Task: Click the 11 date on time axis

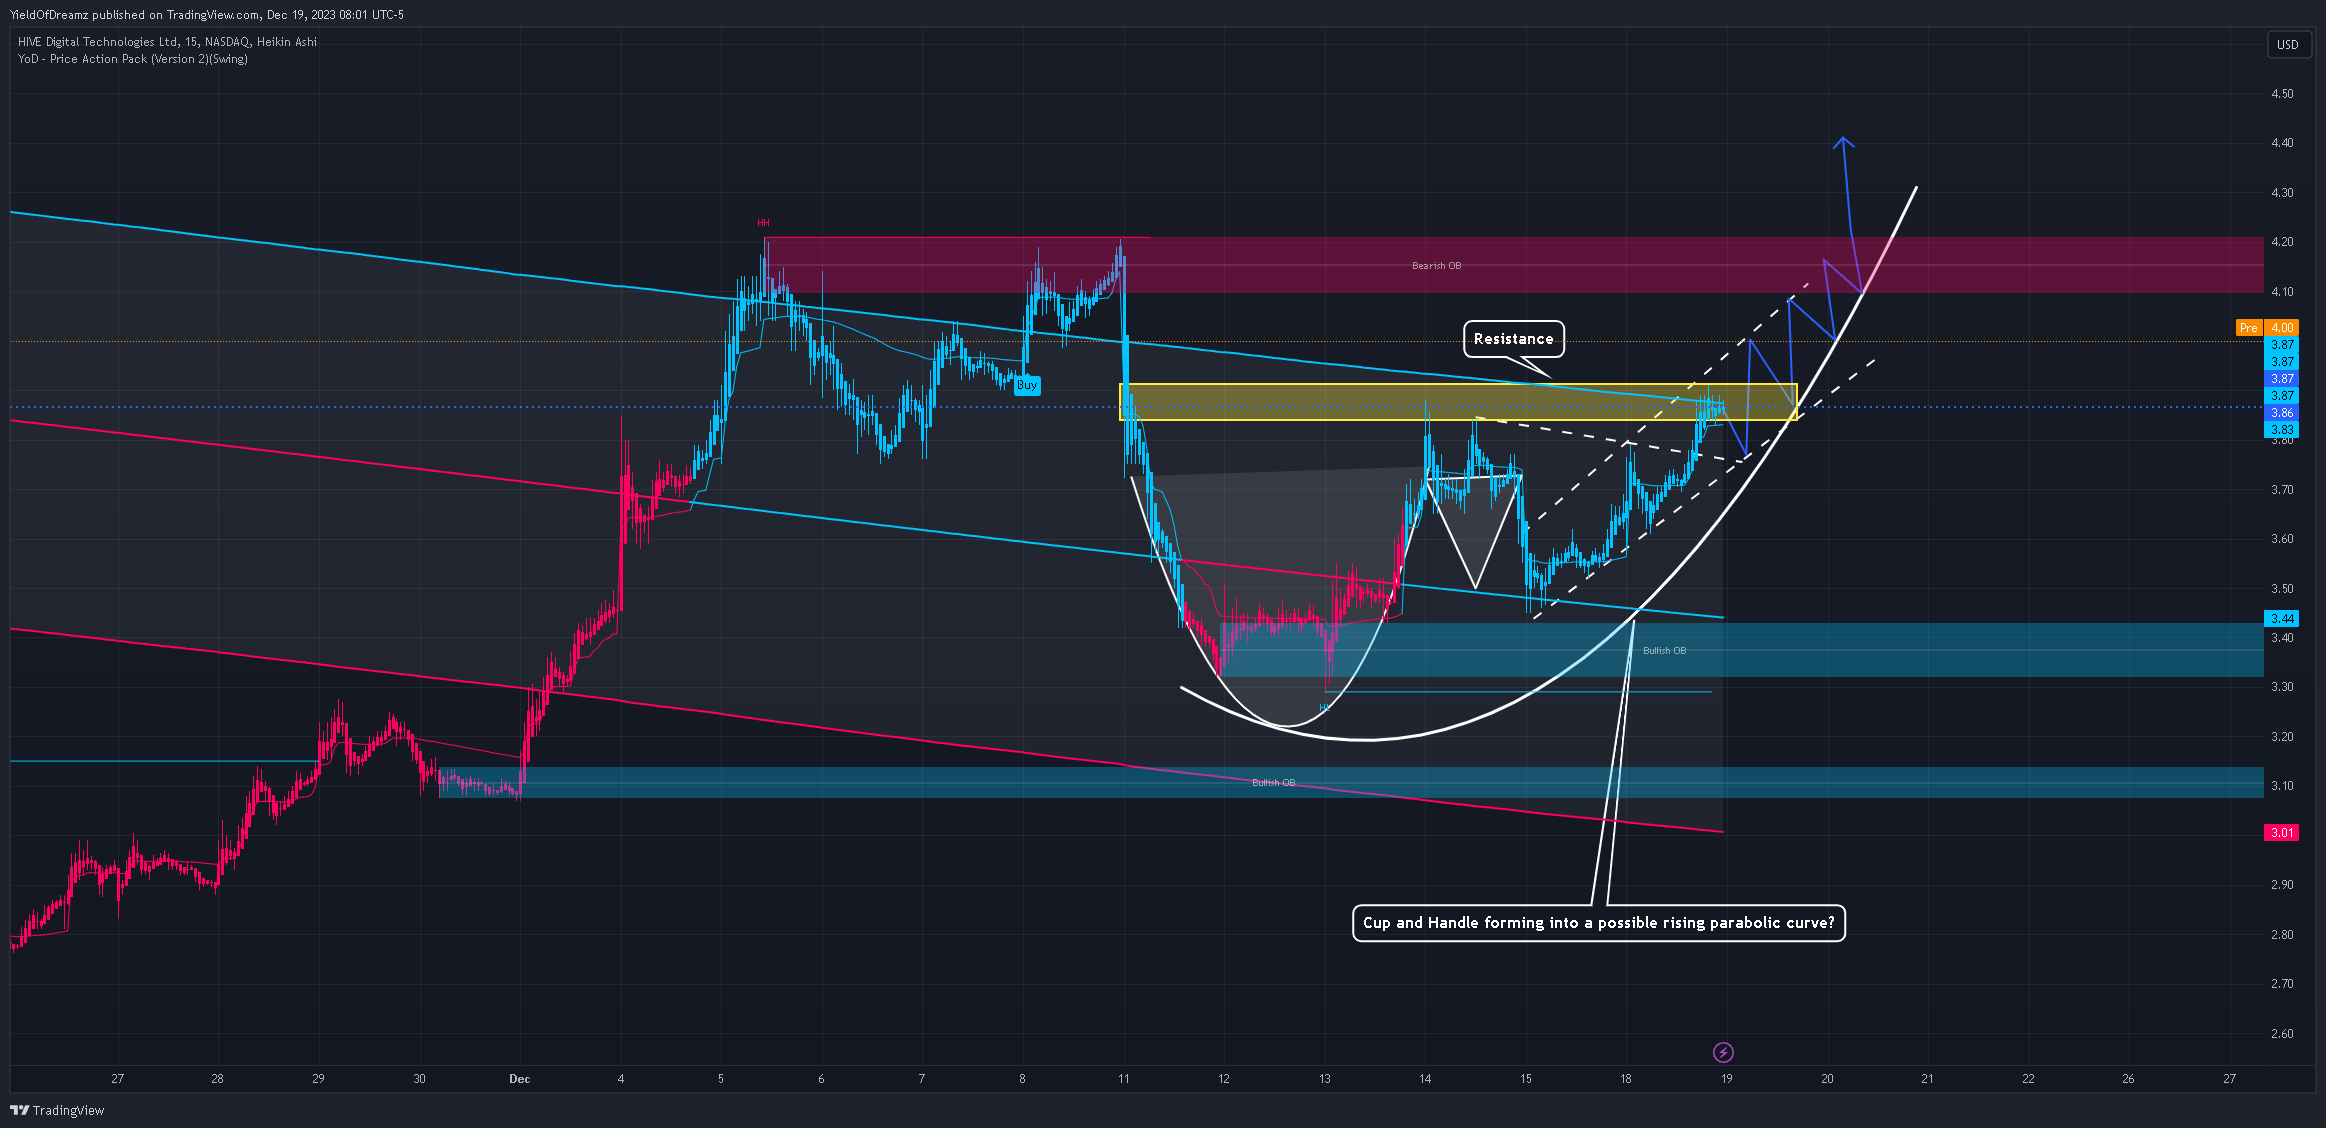Action: pyautogui.click(x=1123, y=1079)
